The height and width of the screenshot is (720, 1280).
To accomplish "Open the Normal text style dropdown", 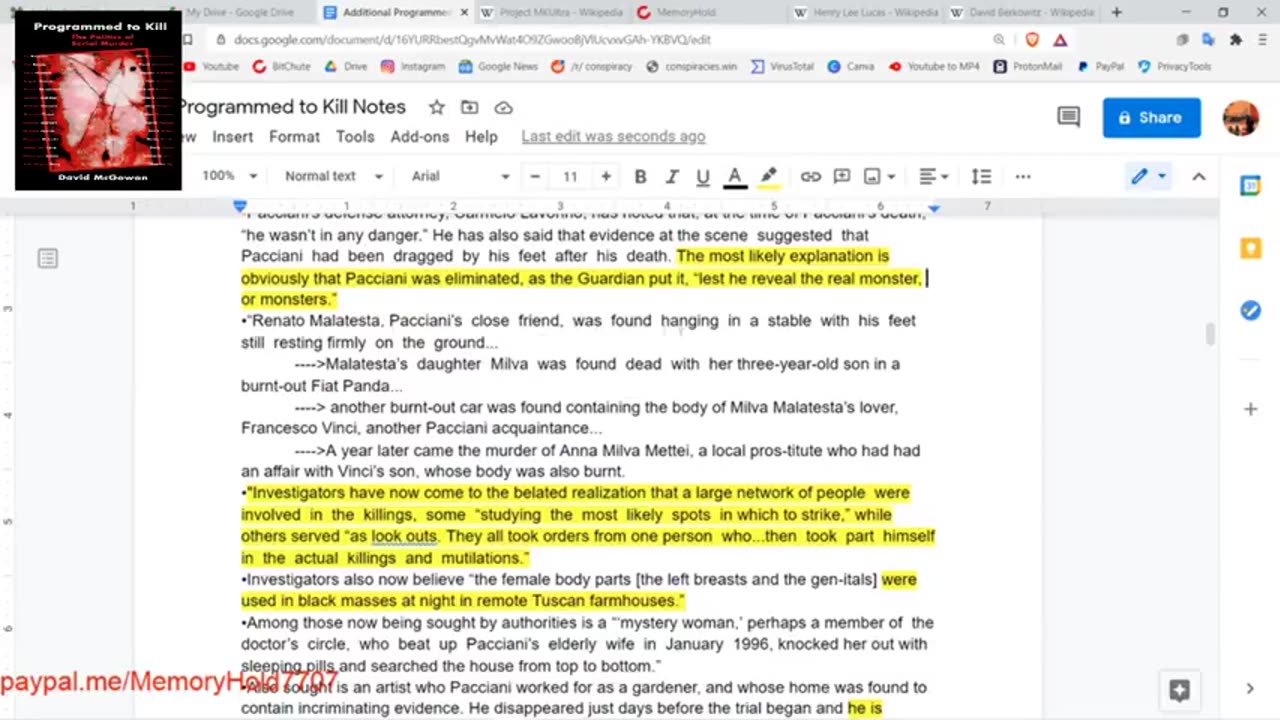I will pyautogui.click(x=333, y=176).
